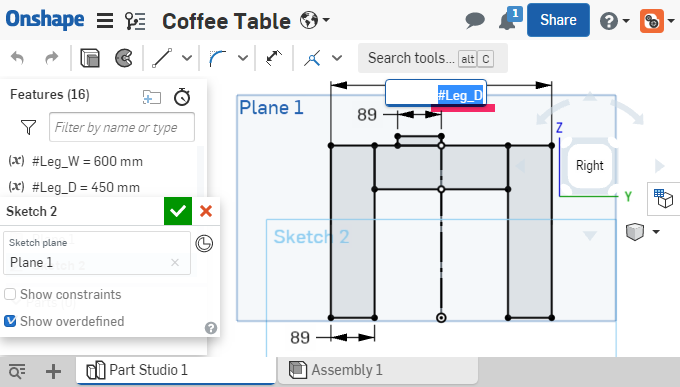Enable the Show constraints checkbox
The image size is (680, 387).
click(10, 294)
